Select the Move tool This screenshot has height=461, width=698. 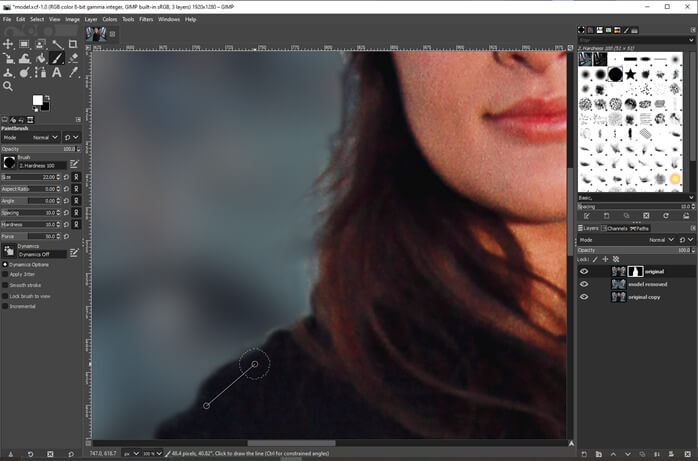pyautogui.click(x=8, y=44)
